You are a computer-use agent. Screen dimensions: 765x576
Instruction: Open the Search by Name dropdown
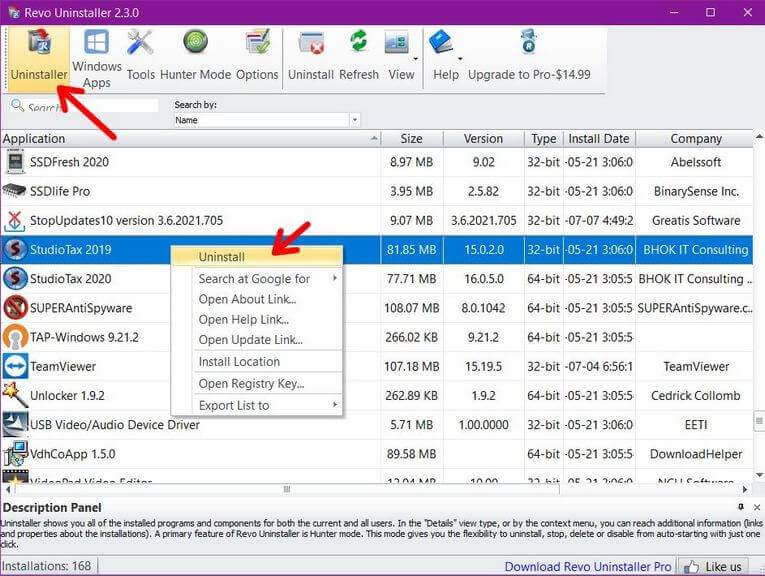pyautogui.click(x=355, y=119)
